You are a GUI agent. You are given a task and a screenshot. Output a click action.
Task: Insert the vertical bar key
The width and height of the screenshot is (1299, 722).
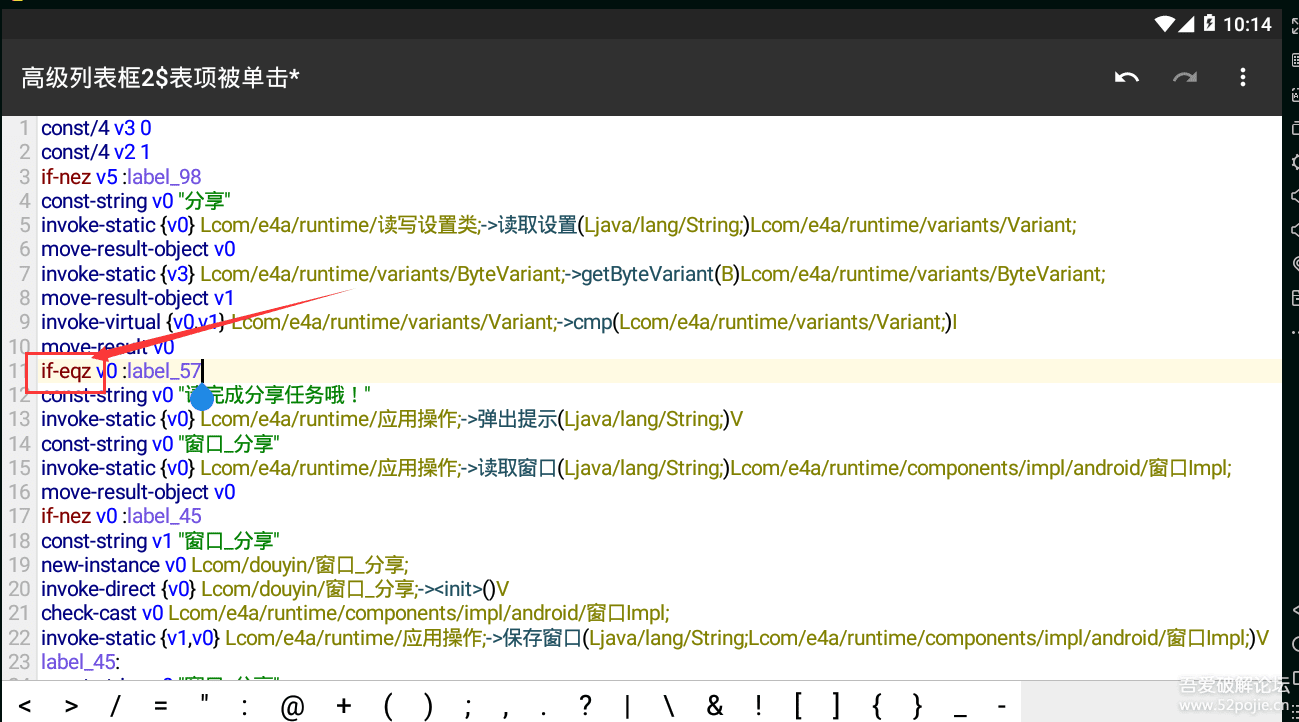[x=628, y=707]
